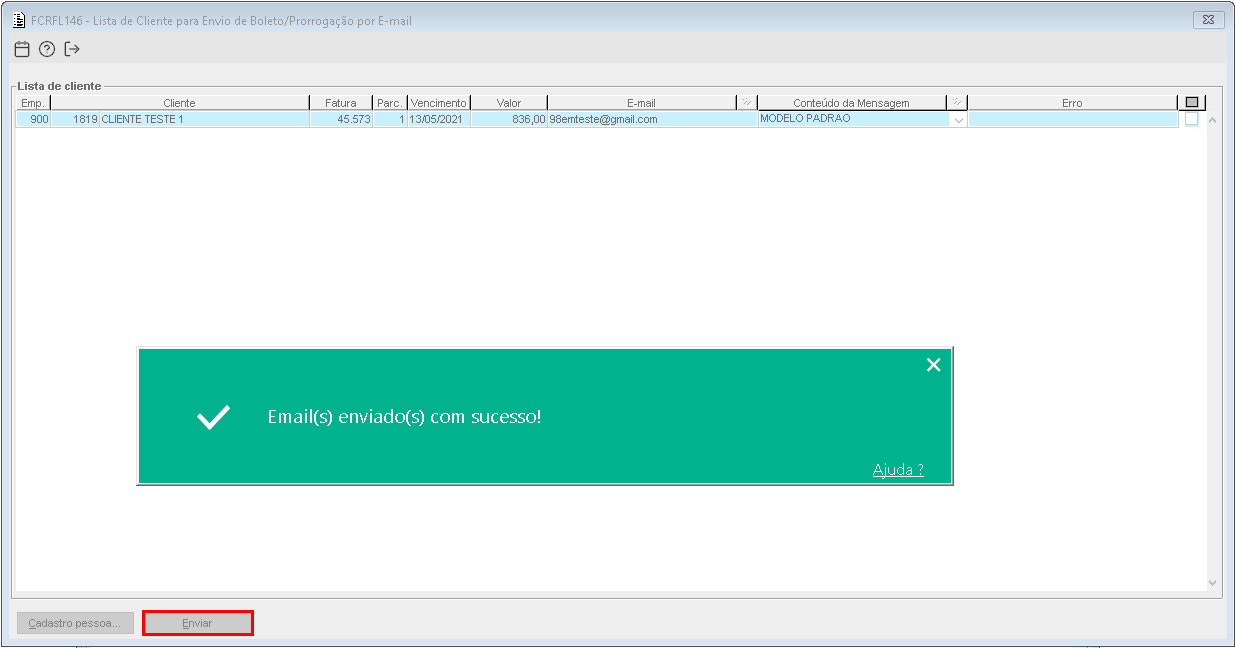Click the Enviar button
The height and width of the screenshot is (648, 1235).
click(x=197, y=623)
